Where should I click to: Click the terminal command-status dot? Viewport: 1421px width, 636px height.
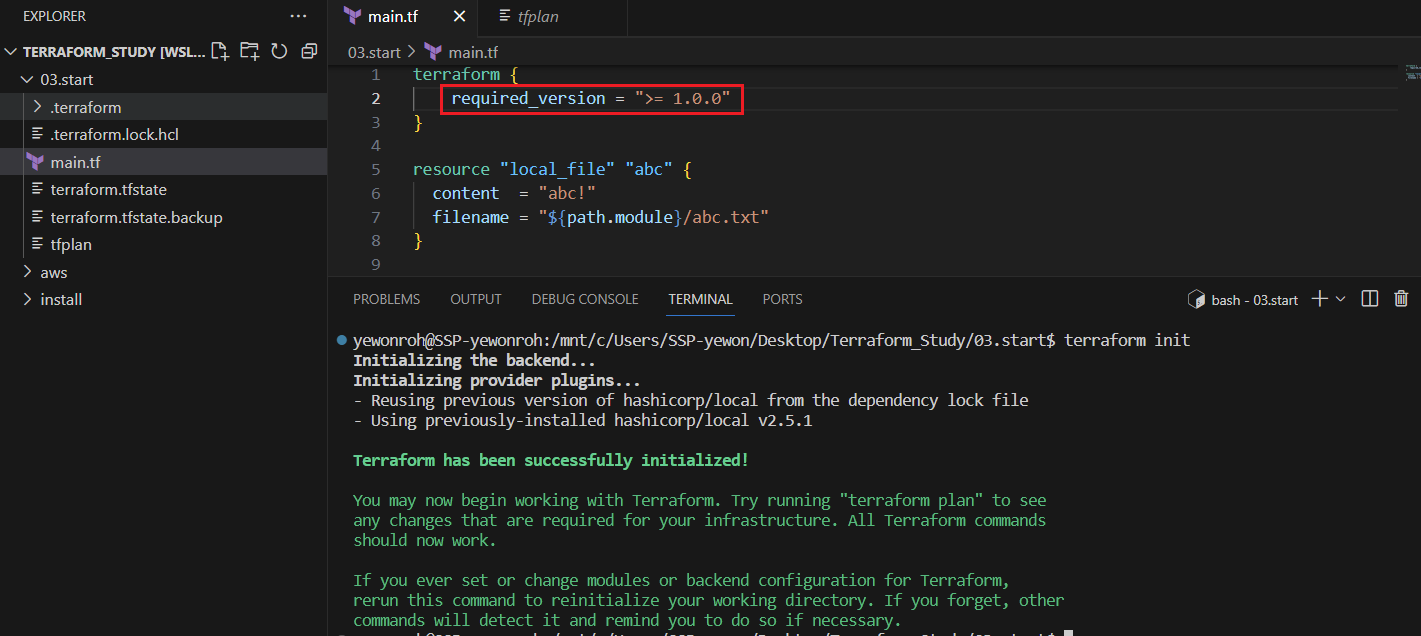pos(342,340)
